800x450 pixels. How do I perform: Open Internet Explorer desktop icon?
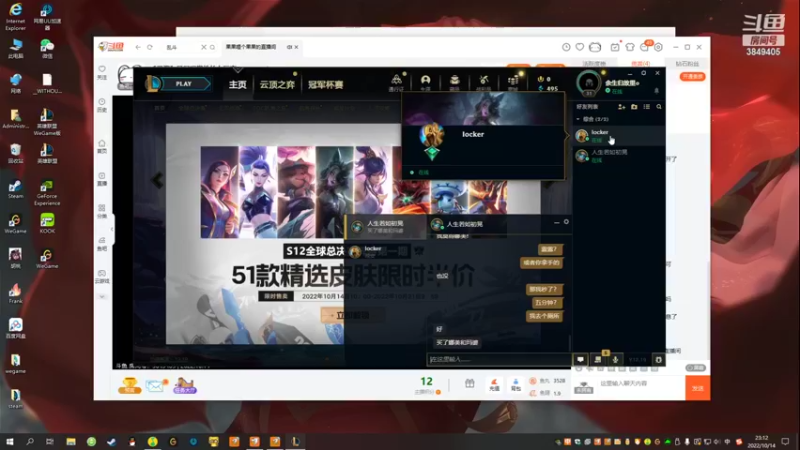coord(15,16)
